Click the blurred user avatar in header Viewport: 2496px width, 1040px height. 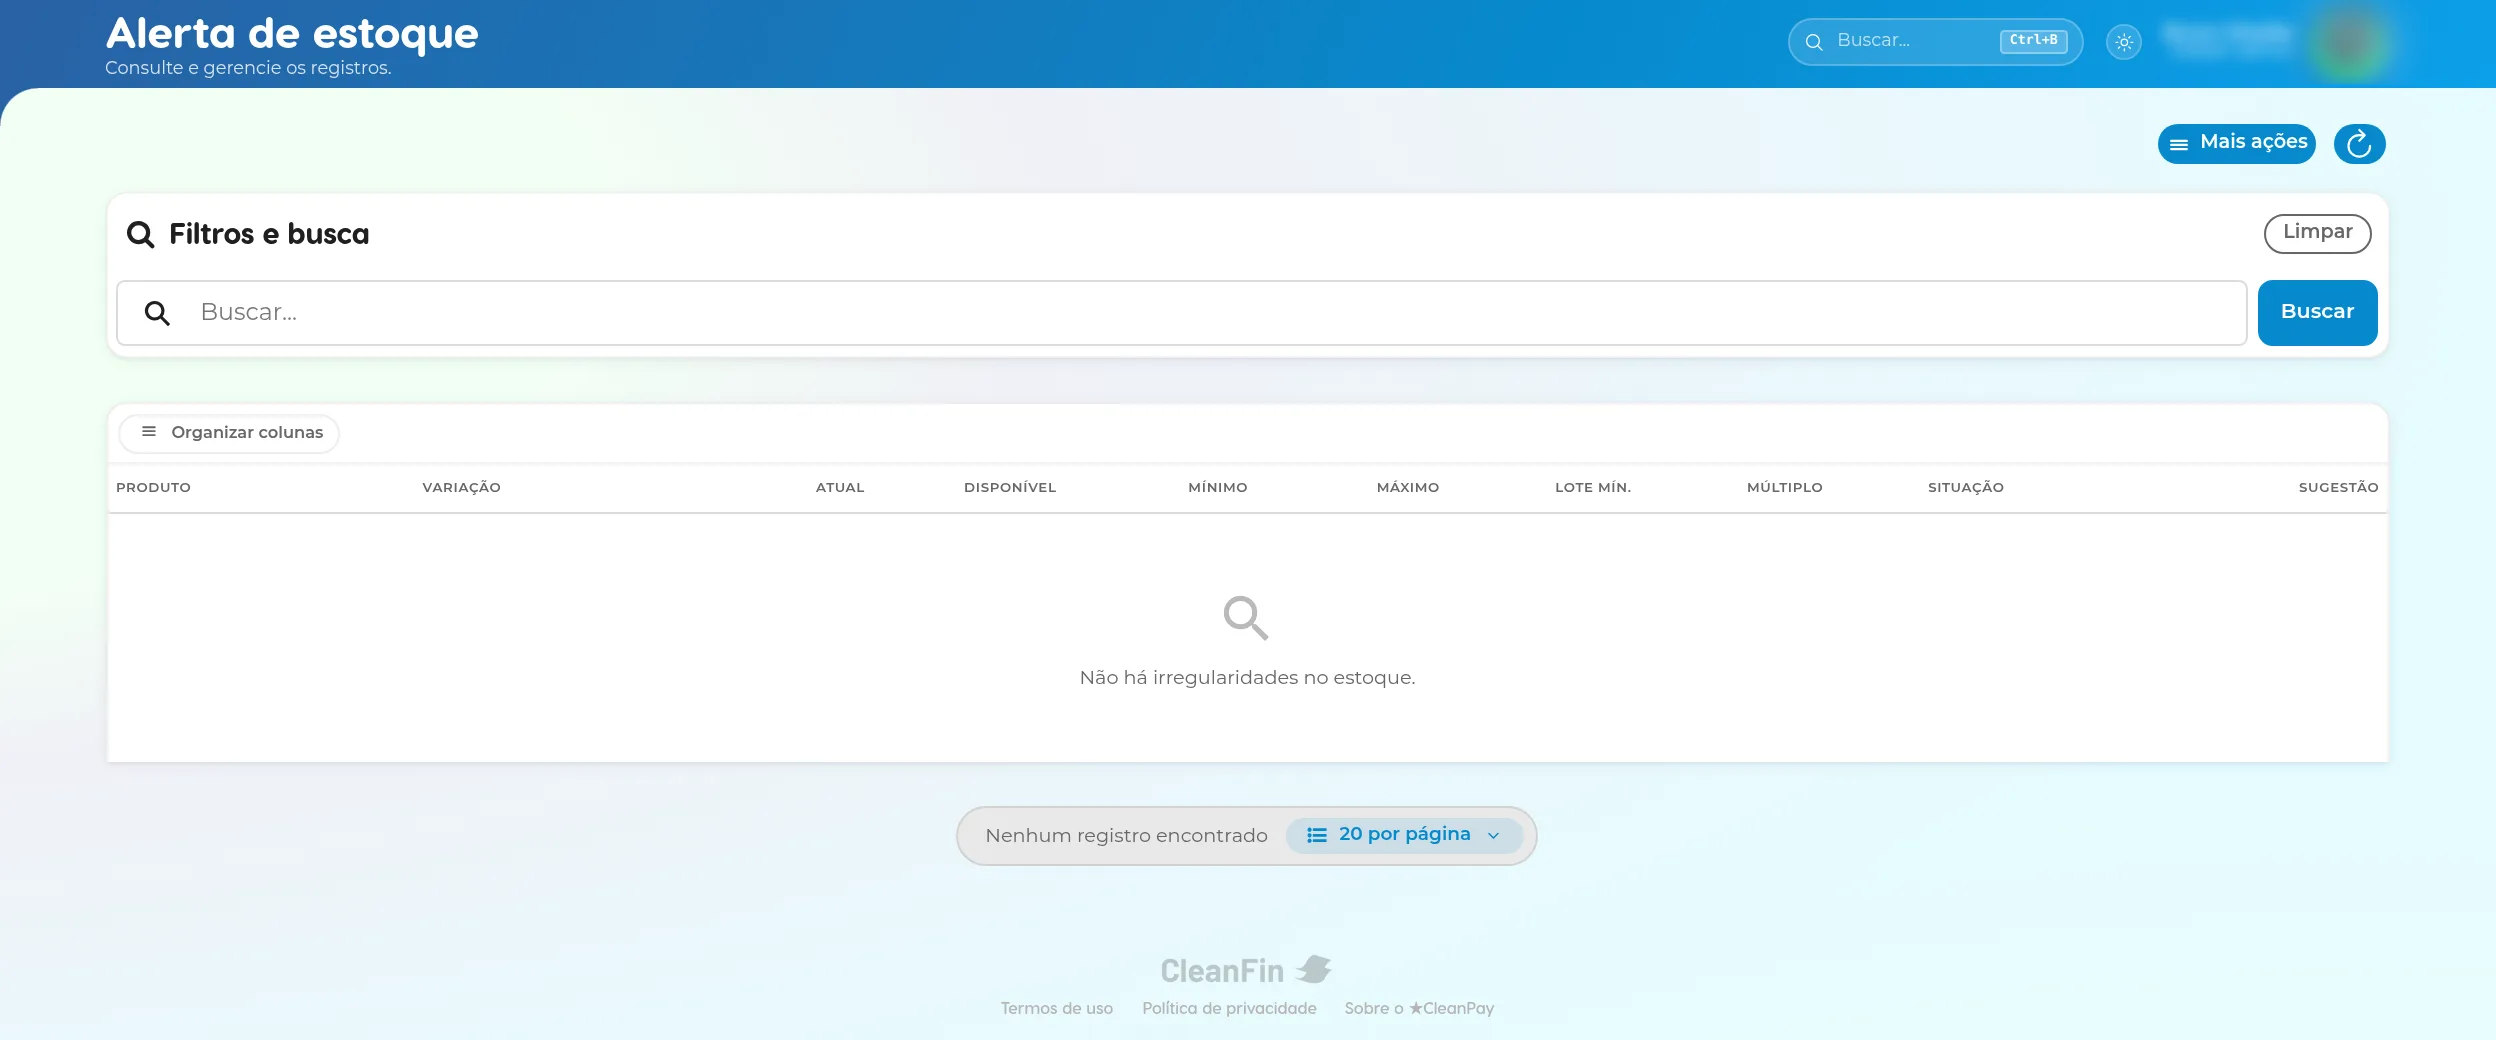coord(2349,42)
